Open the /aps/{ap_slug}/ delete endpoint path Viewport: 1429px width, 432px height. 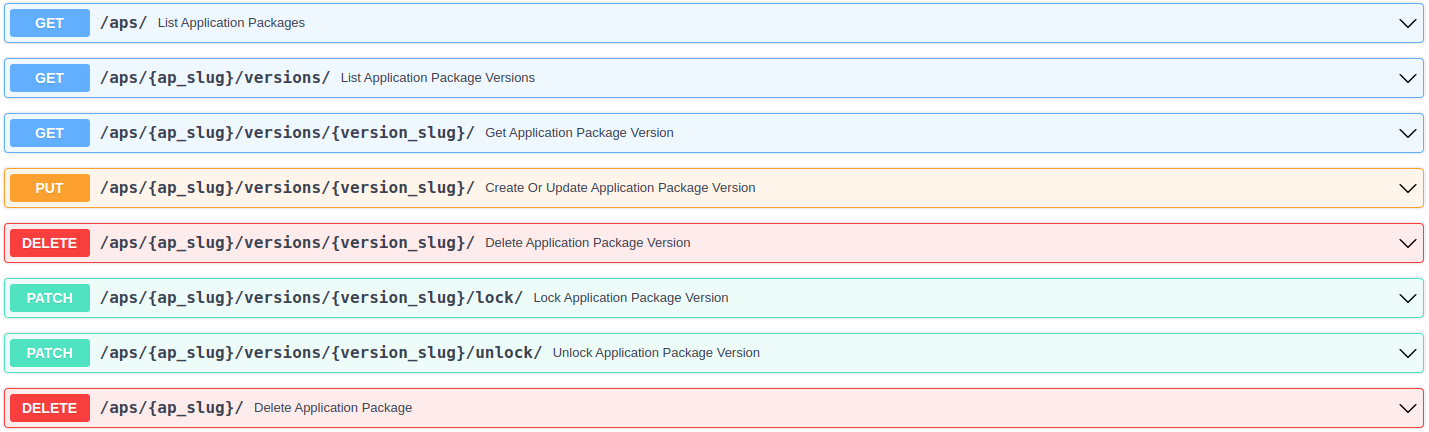coord(172,407)
